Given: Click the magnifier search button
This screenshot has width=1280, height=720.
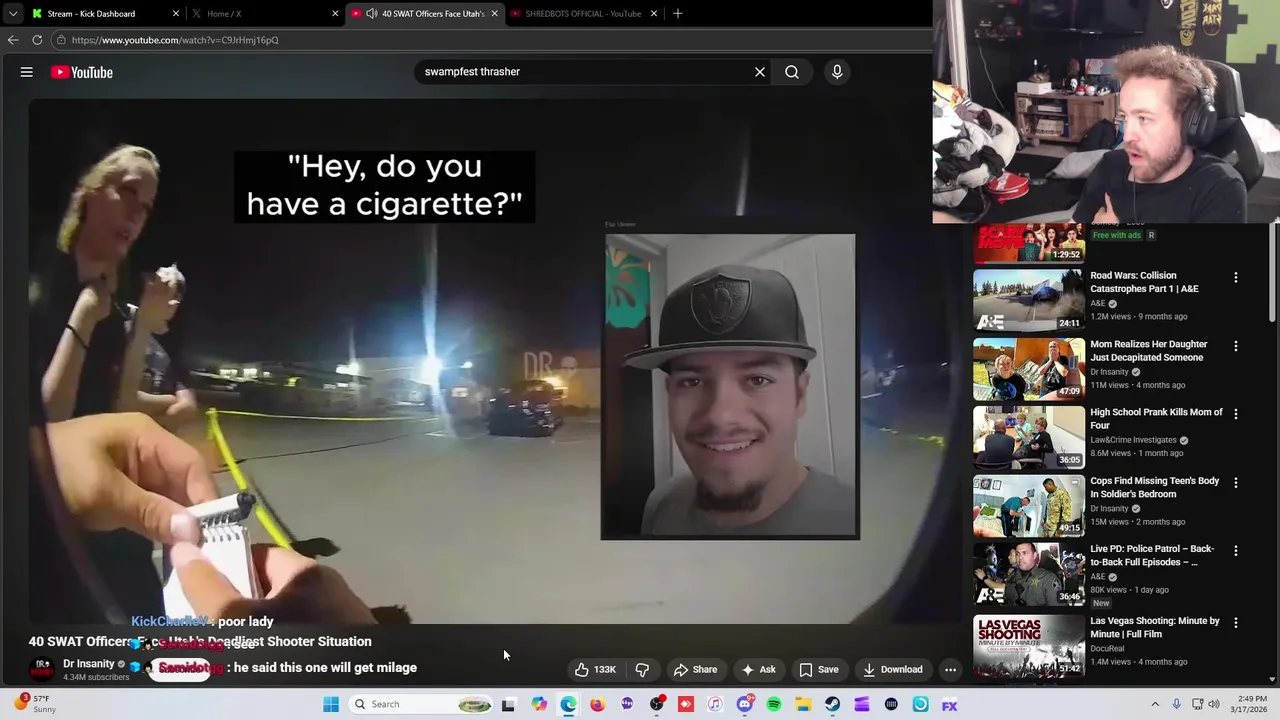Looking at the screenshot, I should pos(792,72).
